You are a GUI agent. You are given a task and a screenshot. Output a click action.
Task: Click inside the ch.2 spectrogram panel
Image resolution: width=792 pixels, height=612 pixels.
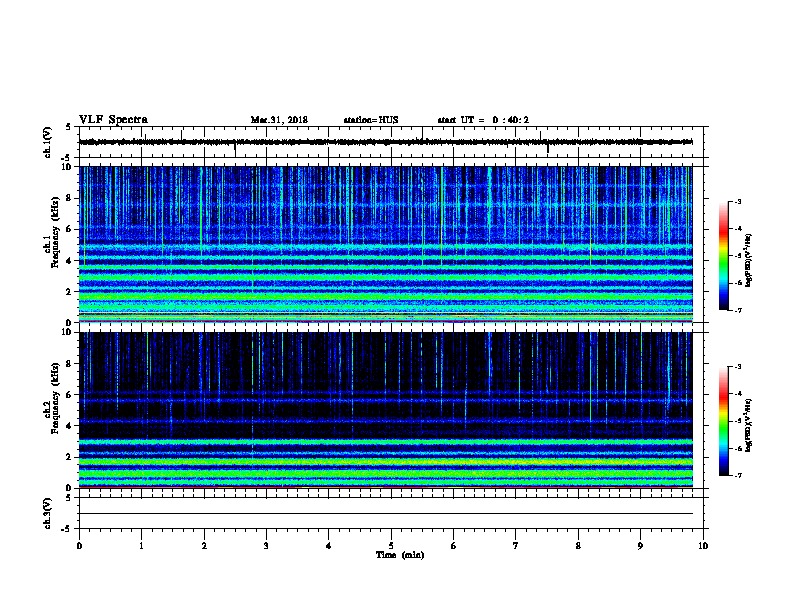click(x=386, y=410)
